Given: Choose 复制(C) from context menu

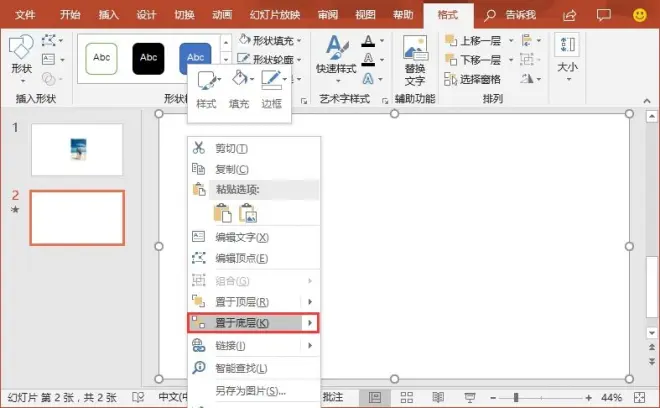Looking at the screenshot, I should (x=254, y=169).
